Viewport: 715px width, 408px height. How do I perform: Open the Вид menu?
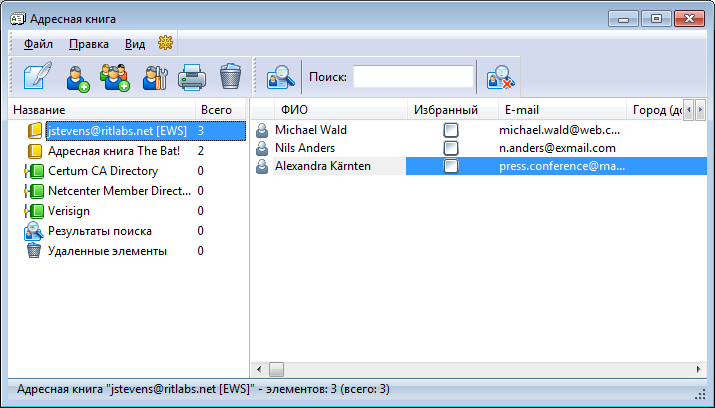[135, 44]
